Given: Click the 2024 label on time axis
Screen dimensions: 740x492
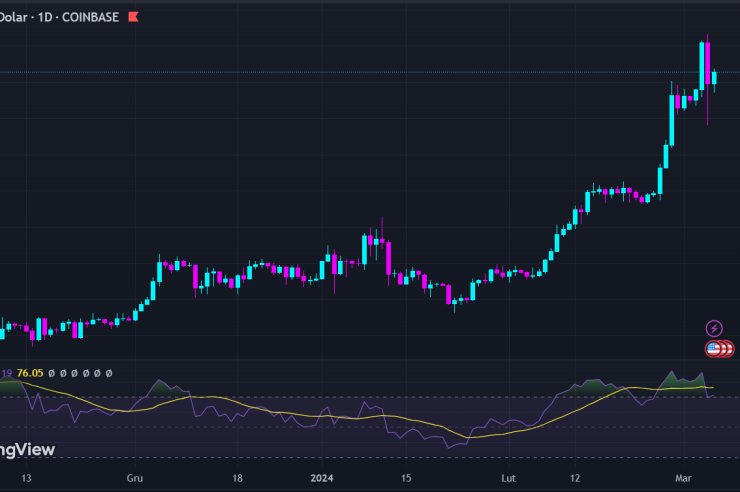Looking at the screenshot, I should (x=322, y=478).
